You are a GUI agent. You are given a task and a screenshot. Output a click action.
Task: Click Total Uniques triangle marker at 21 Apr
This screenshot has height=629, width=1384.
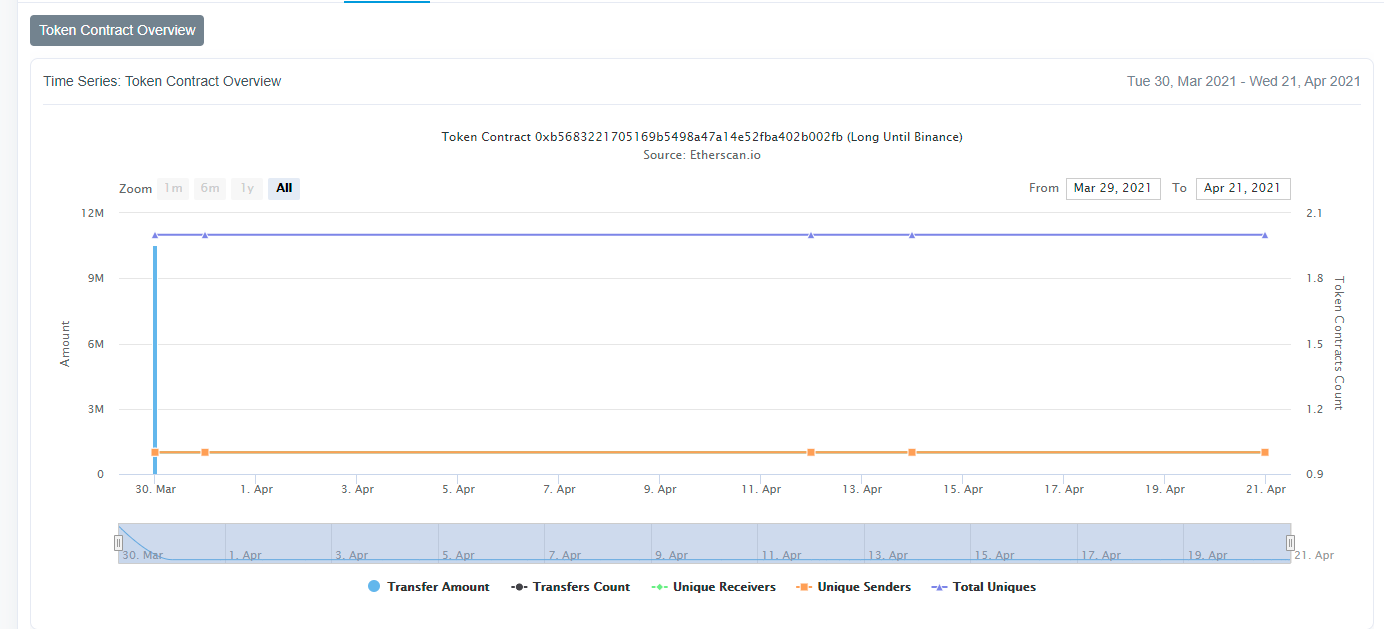click(x=1265, y=235)
